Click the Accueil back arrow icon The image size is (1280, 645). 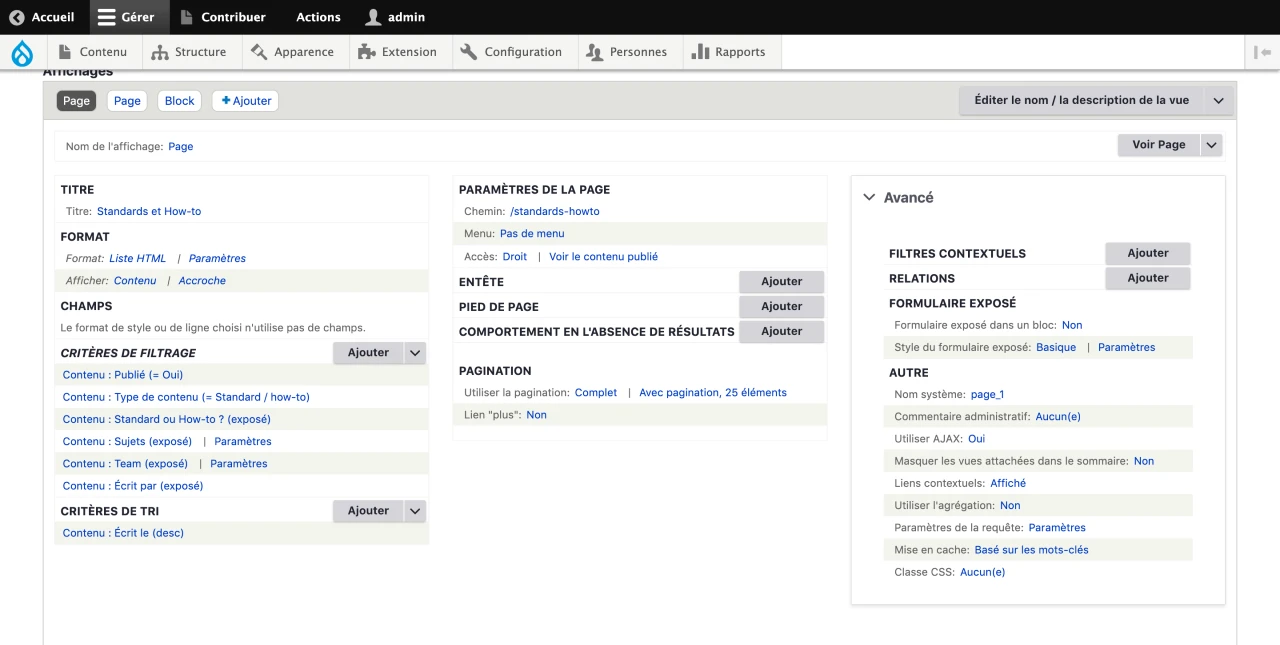coord(16,17)
